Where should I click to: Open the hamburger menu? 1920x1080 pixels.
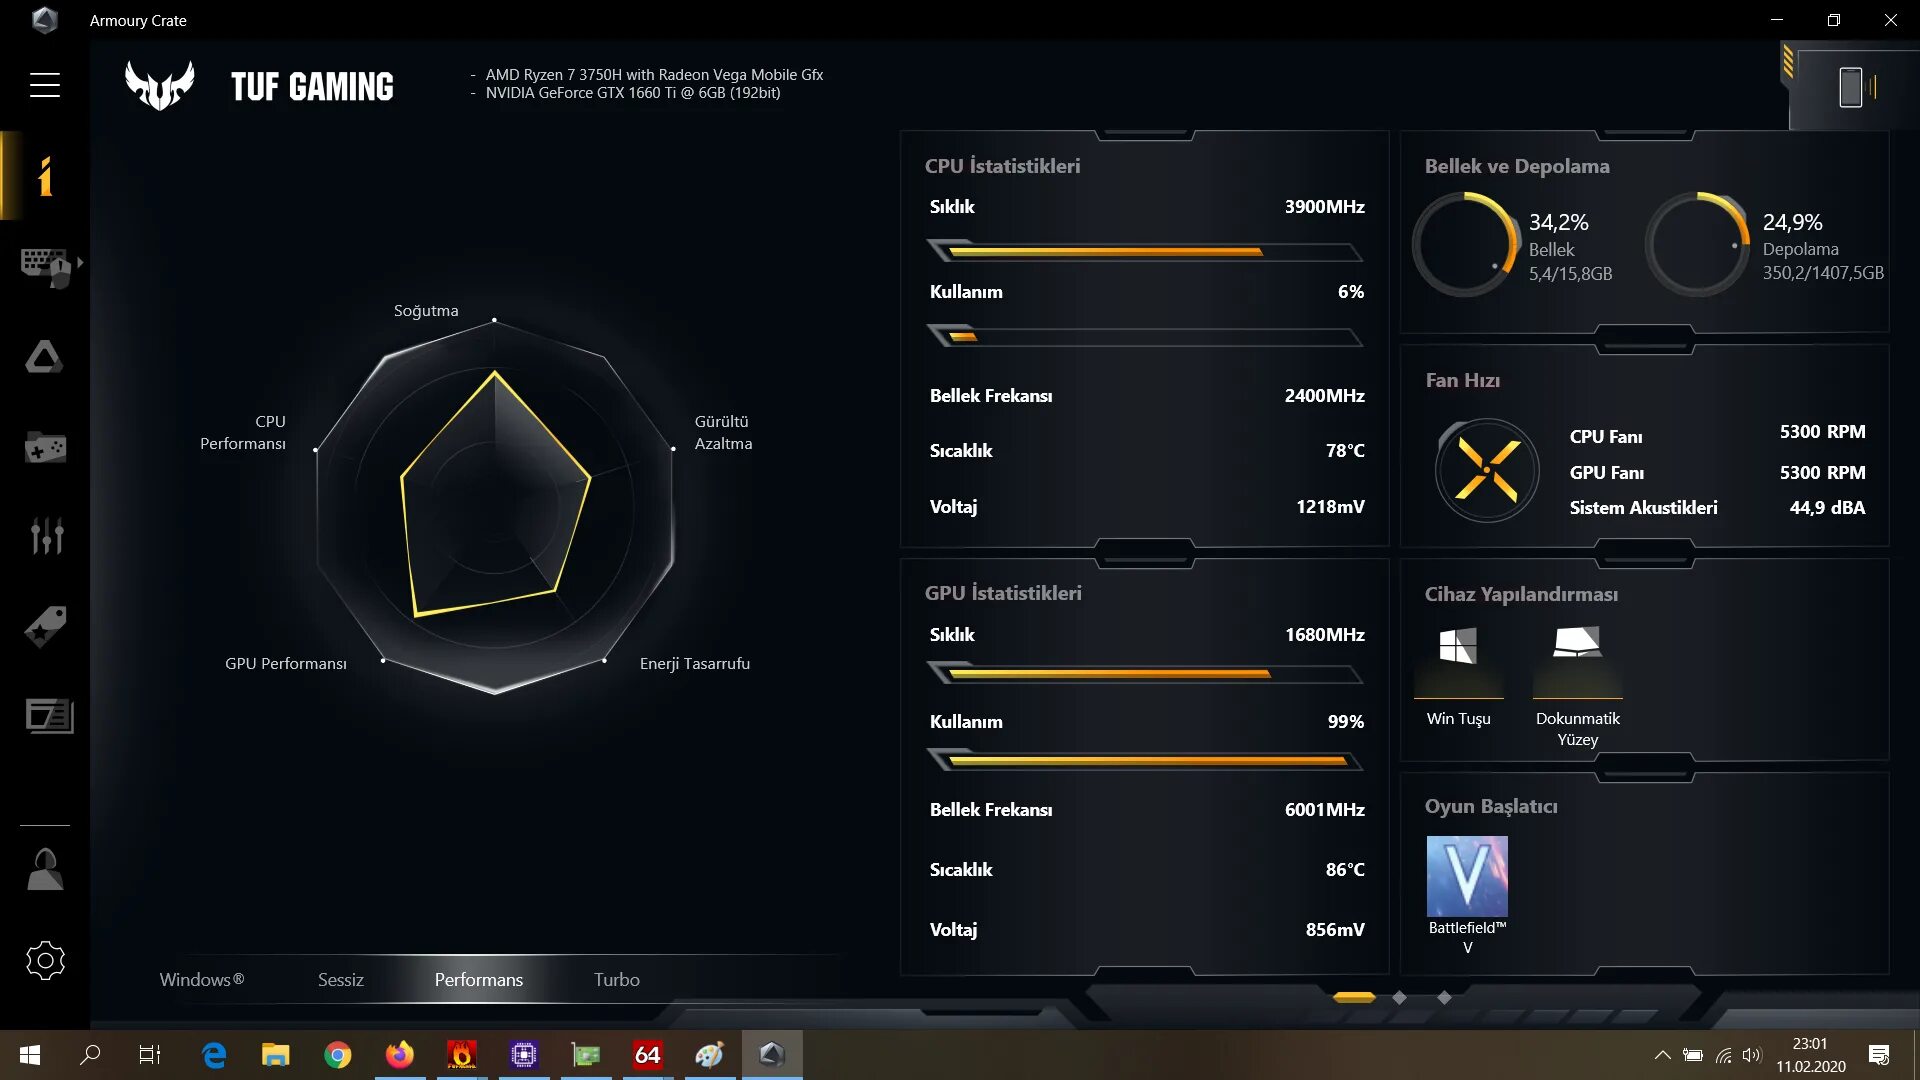44,85
